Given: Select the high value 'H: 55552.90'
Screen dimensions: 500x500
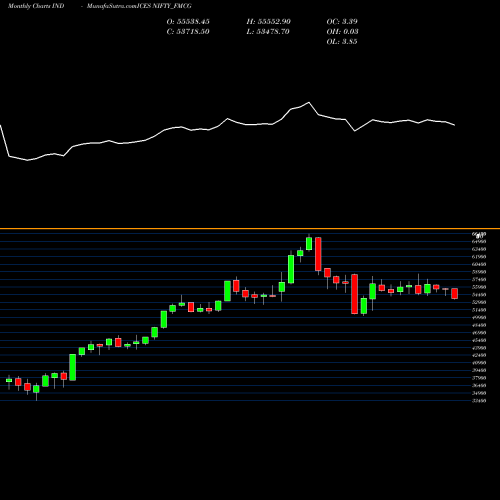Looking at the screenshot, I should (x=269, y=21).
